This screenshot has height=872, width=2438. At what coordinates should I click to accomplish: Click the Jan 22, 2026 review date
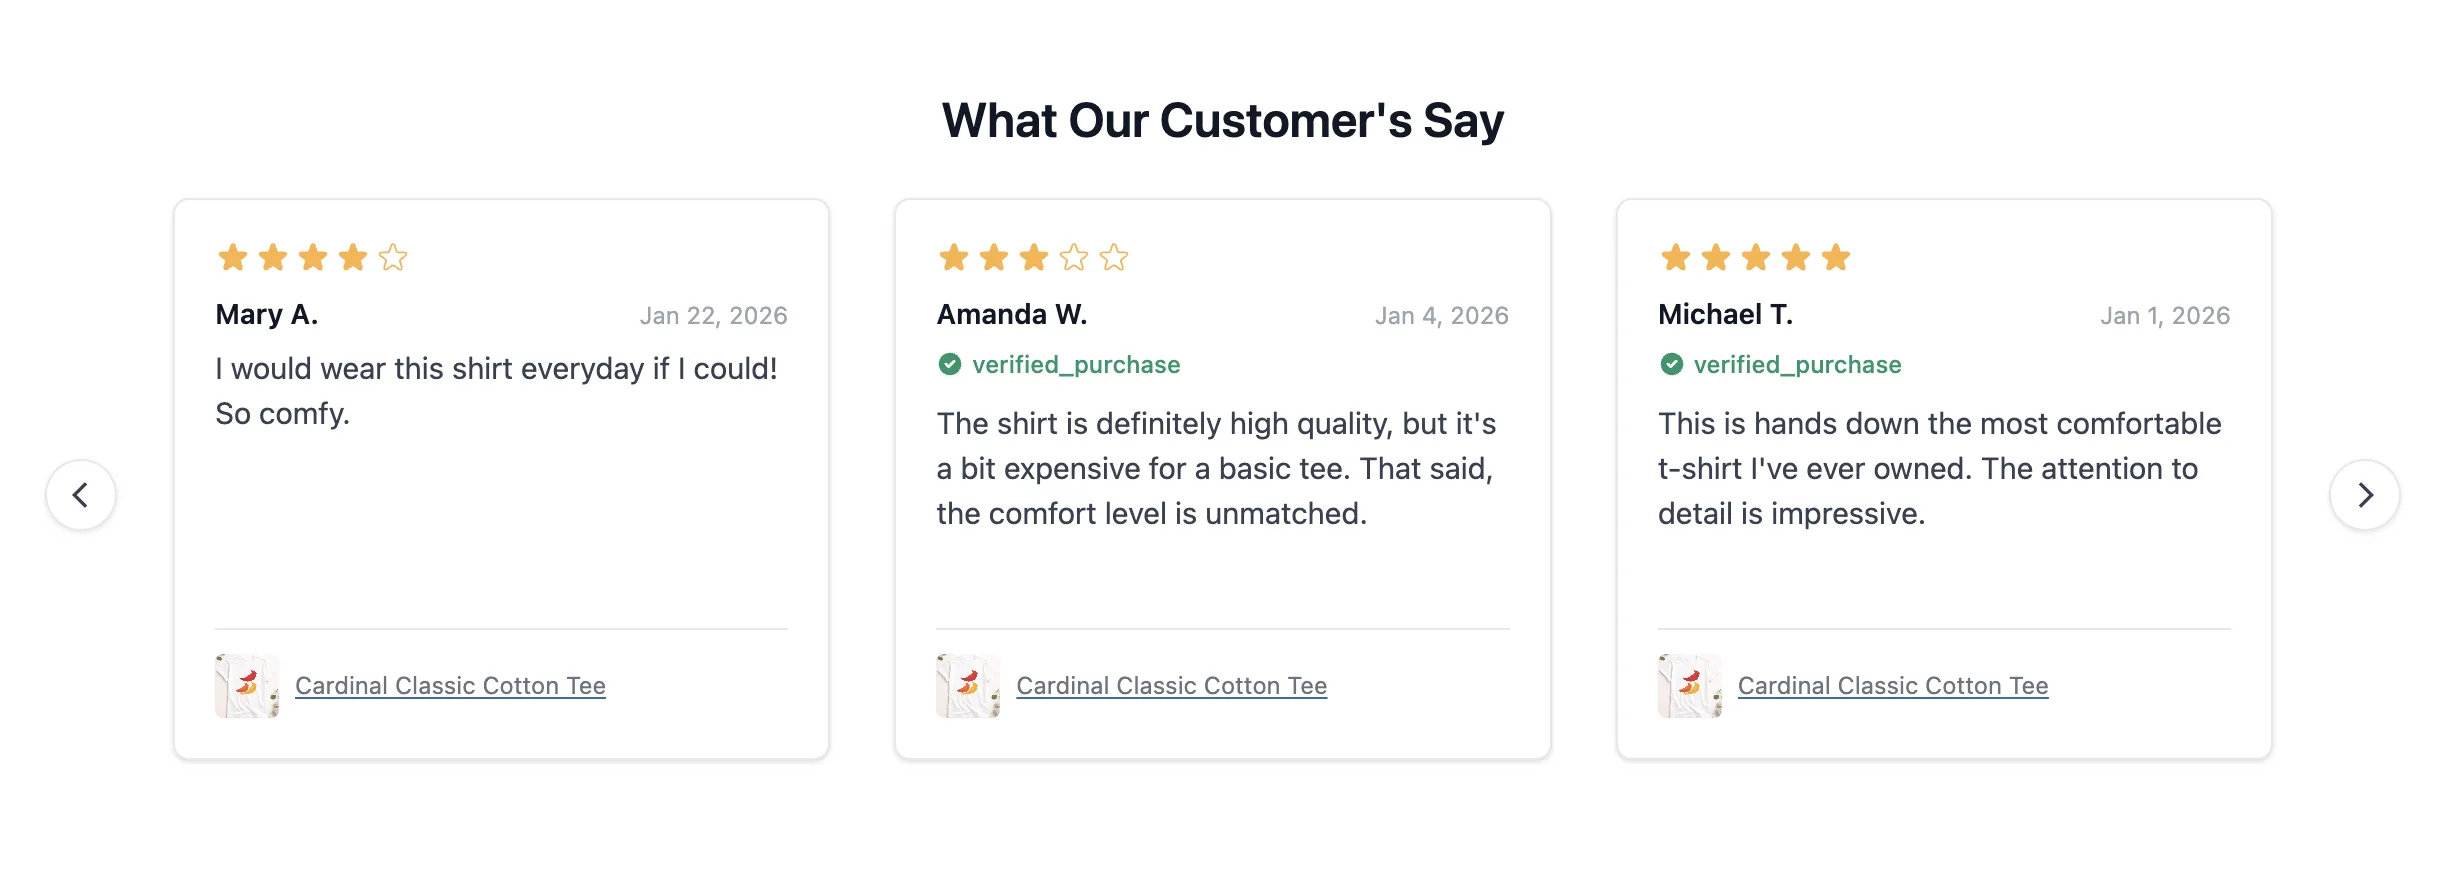713,316
